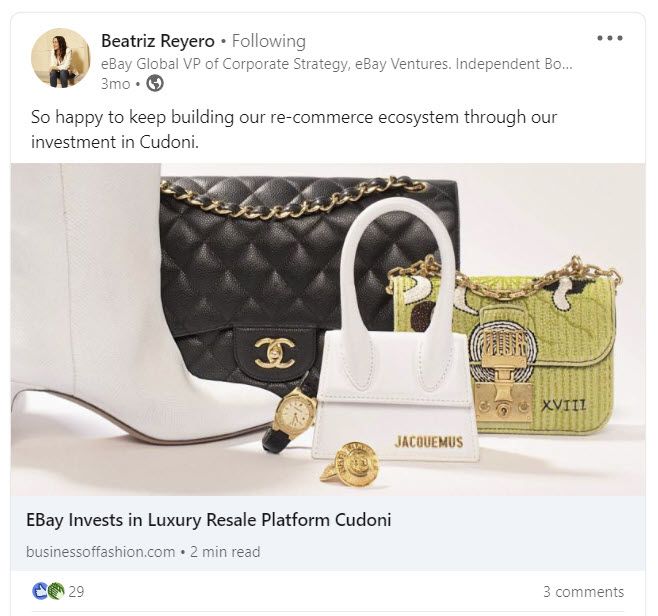658x616 pixels.
Task: Click the green clapping celebrate reaction icon
Action: [56, 591]
